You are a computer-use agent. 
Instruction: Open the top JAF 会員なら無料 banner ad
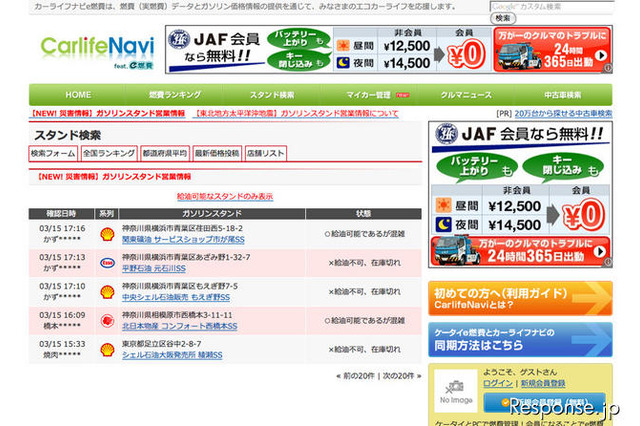(389, 50)
